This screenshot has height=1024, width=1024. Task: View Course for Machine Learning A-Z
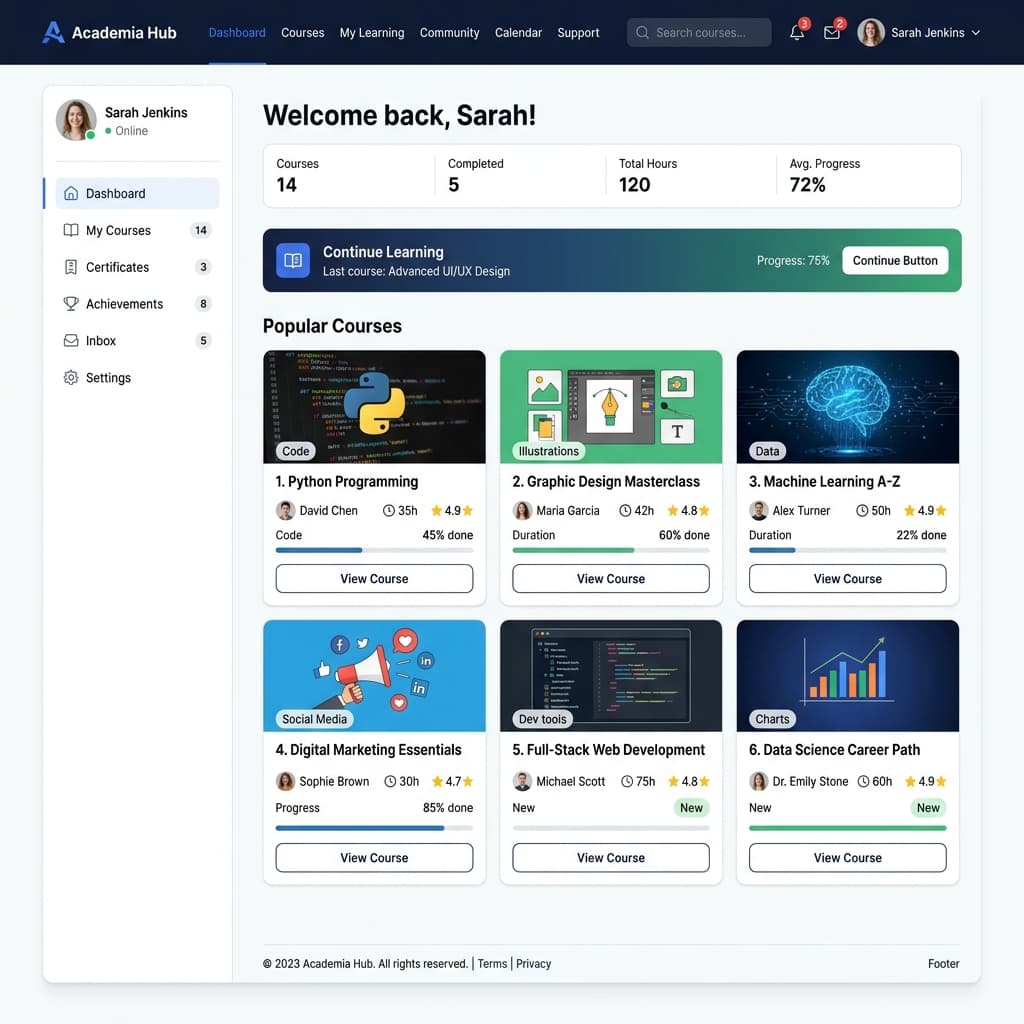(x=848, y=579)
